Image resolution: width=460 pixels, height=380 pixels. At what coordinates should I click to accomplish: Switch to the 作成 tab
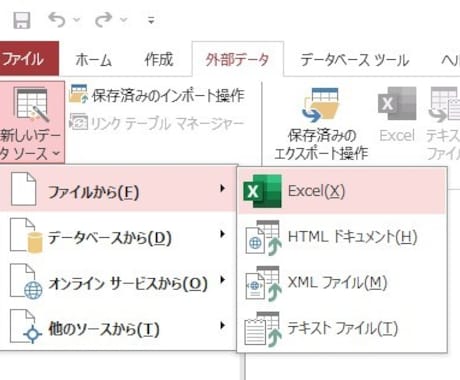click(x=159, y=59)
